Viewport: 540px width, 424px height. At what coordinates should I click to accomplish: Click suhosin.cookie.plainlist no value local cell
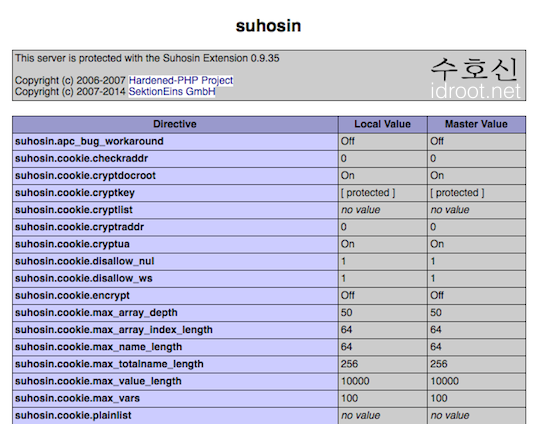point(383,416)
